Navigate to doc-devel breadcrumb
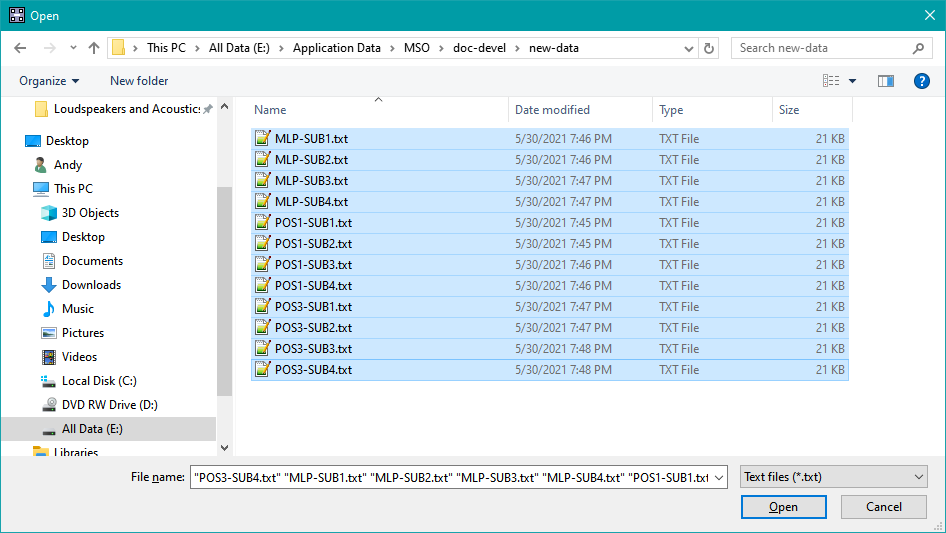Screen dimensions: 946x533 point(480,48)
